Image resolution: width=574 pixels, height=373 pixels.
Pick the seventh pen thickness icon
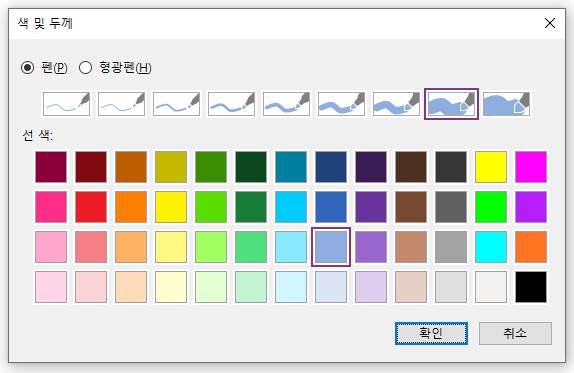tap(396, 104)
